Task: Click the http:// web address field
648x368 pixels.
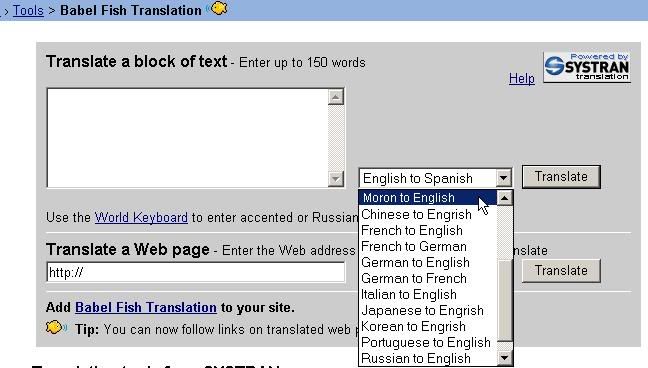Action: [x=196, y=272]
